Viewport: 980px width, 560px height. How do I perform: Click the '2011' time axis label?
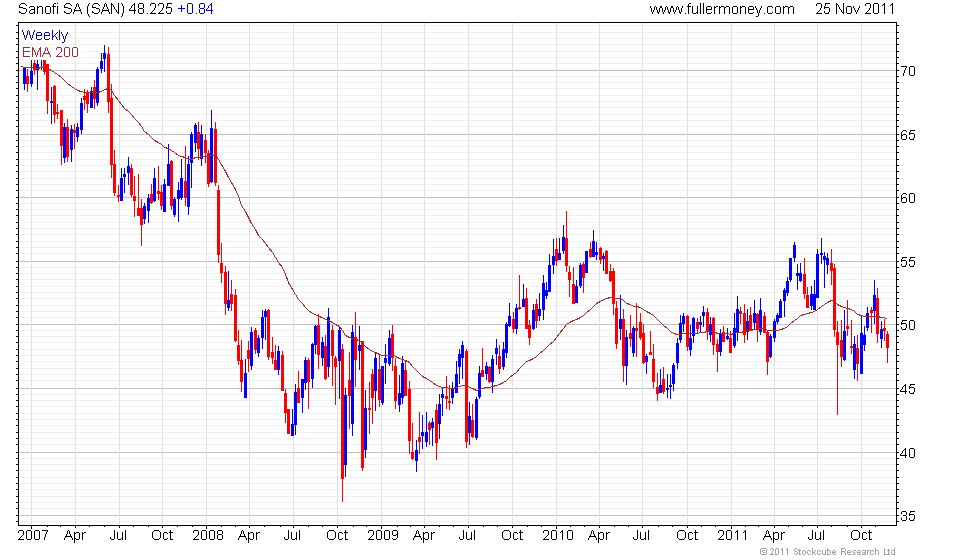[732, 535]
